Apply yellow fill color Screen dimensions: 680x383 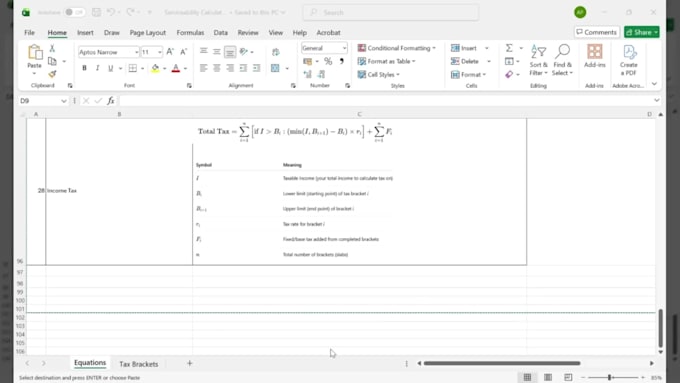coord(155,68)
